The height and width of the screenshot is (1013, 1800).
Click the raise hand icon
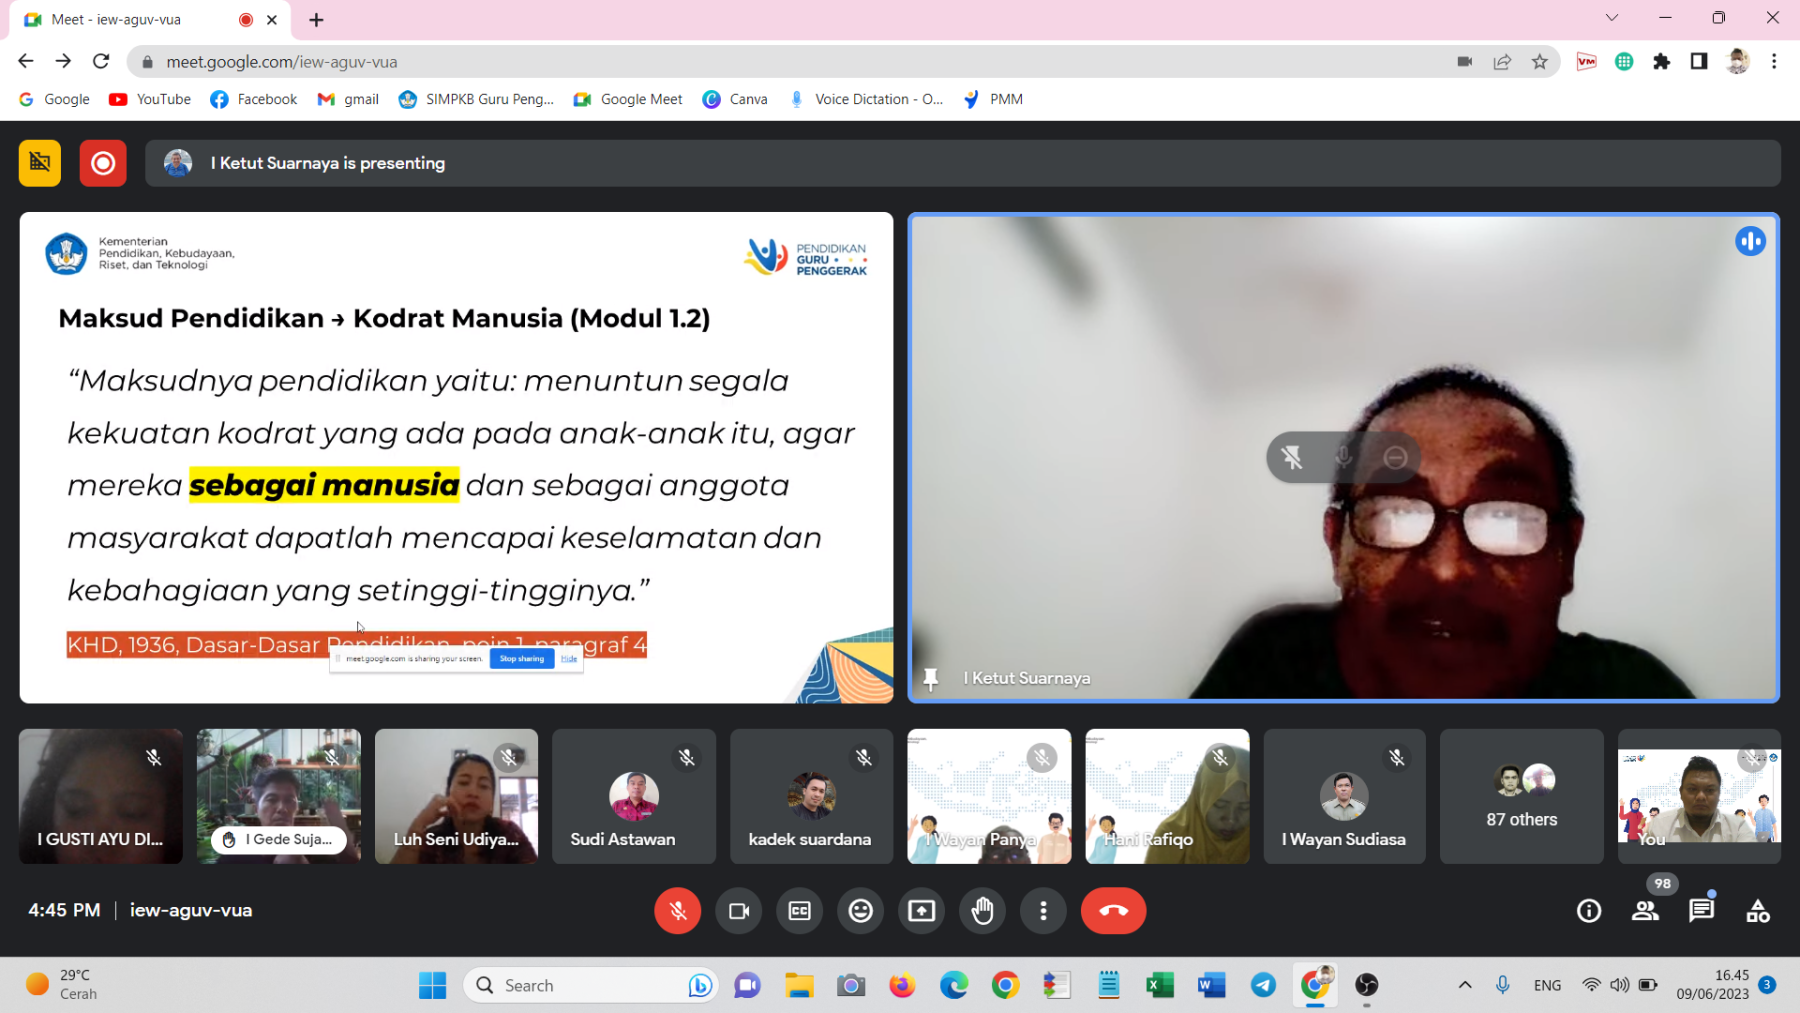982,910
